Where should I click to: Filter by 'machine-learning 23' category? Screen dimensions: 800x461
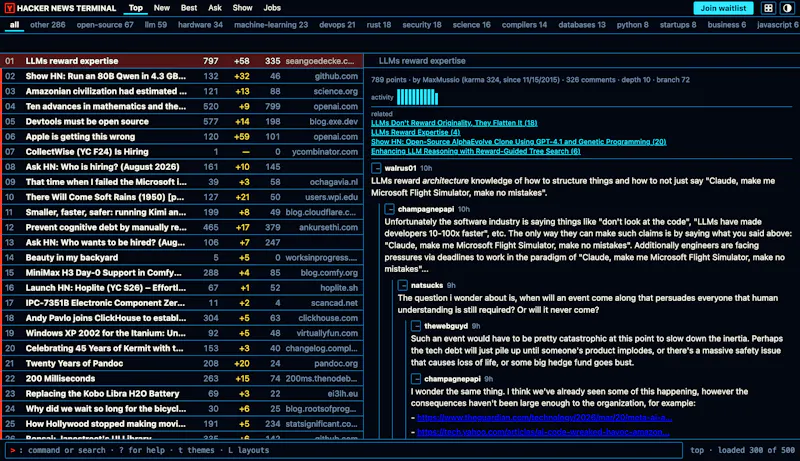click(271, 24)
